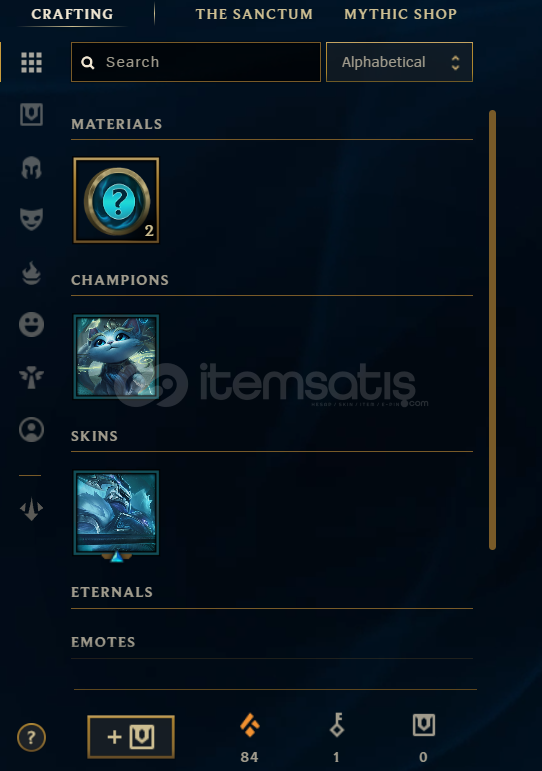Filter loot by skins mask icon
Screen dimensions: 542x771
point(31,219)
